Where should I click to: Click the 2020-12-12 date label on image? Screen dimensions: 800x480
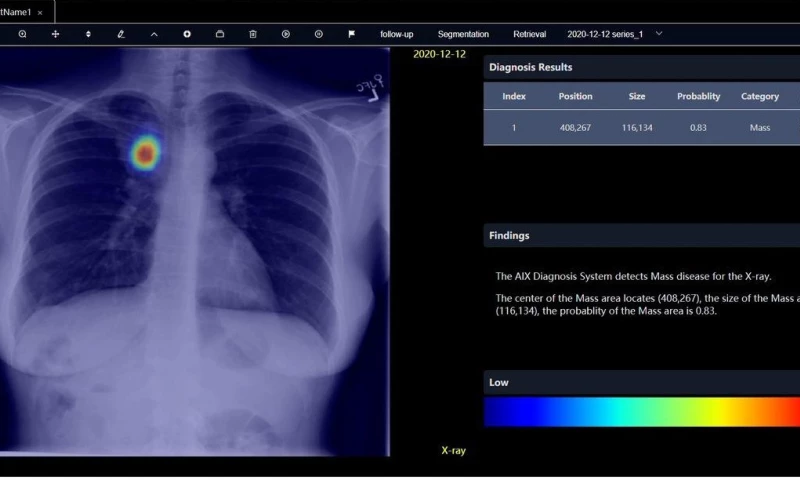tap(439, 54)
